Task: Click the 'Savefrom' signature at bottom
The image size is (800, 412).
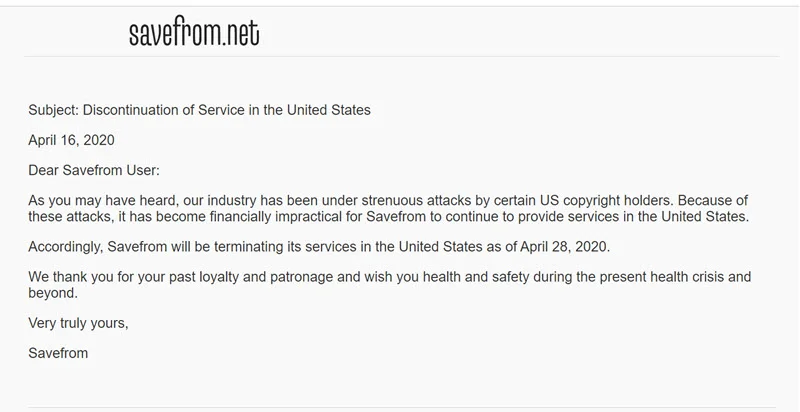Action: [58, 353]
